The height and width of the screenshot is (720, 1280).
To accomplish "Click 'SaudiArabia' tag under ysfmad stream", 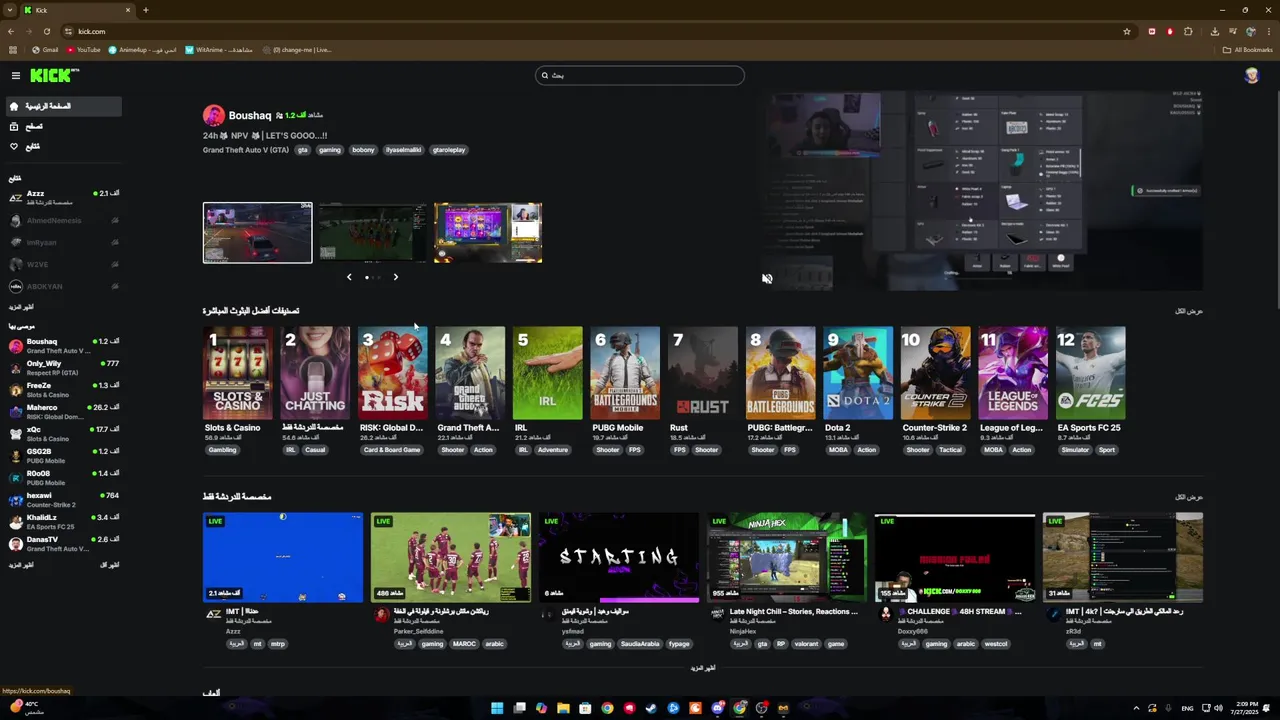I will (x=640, y=644).
